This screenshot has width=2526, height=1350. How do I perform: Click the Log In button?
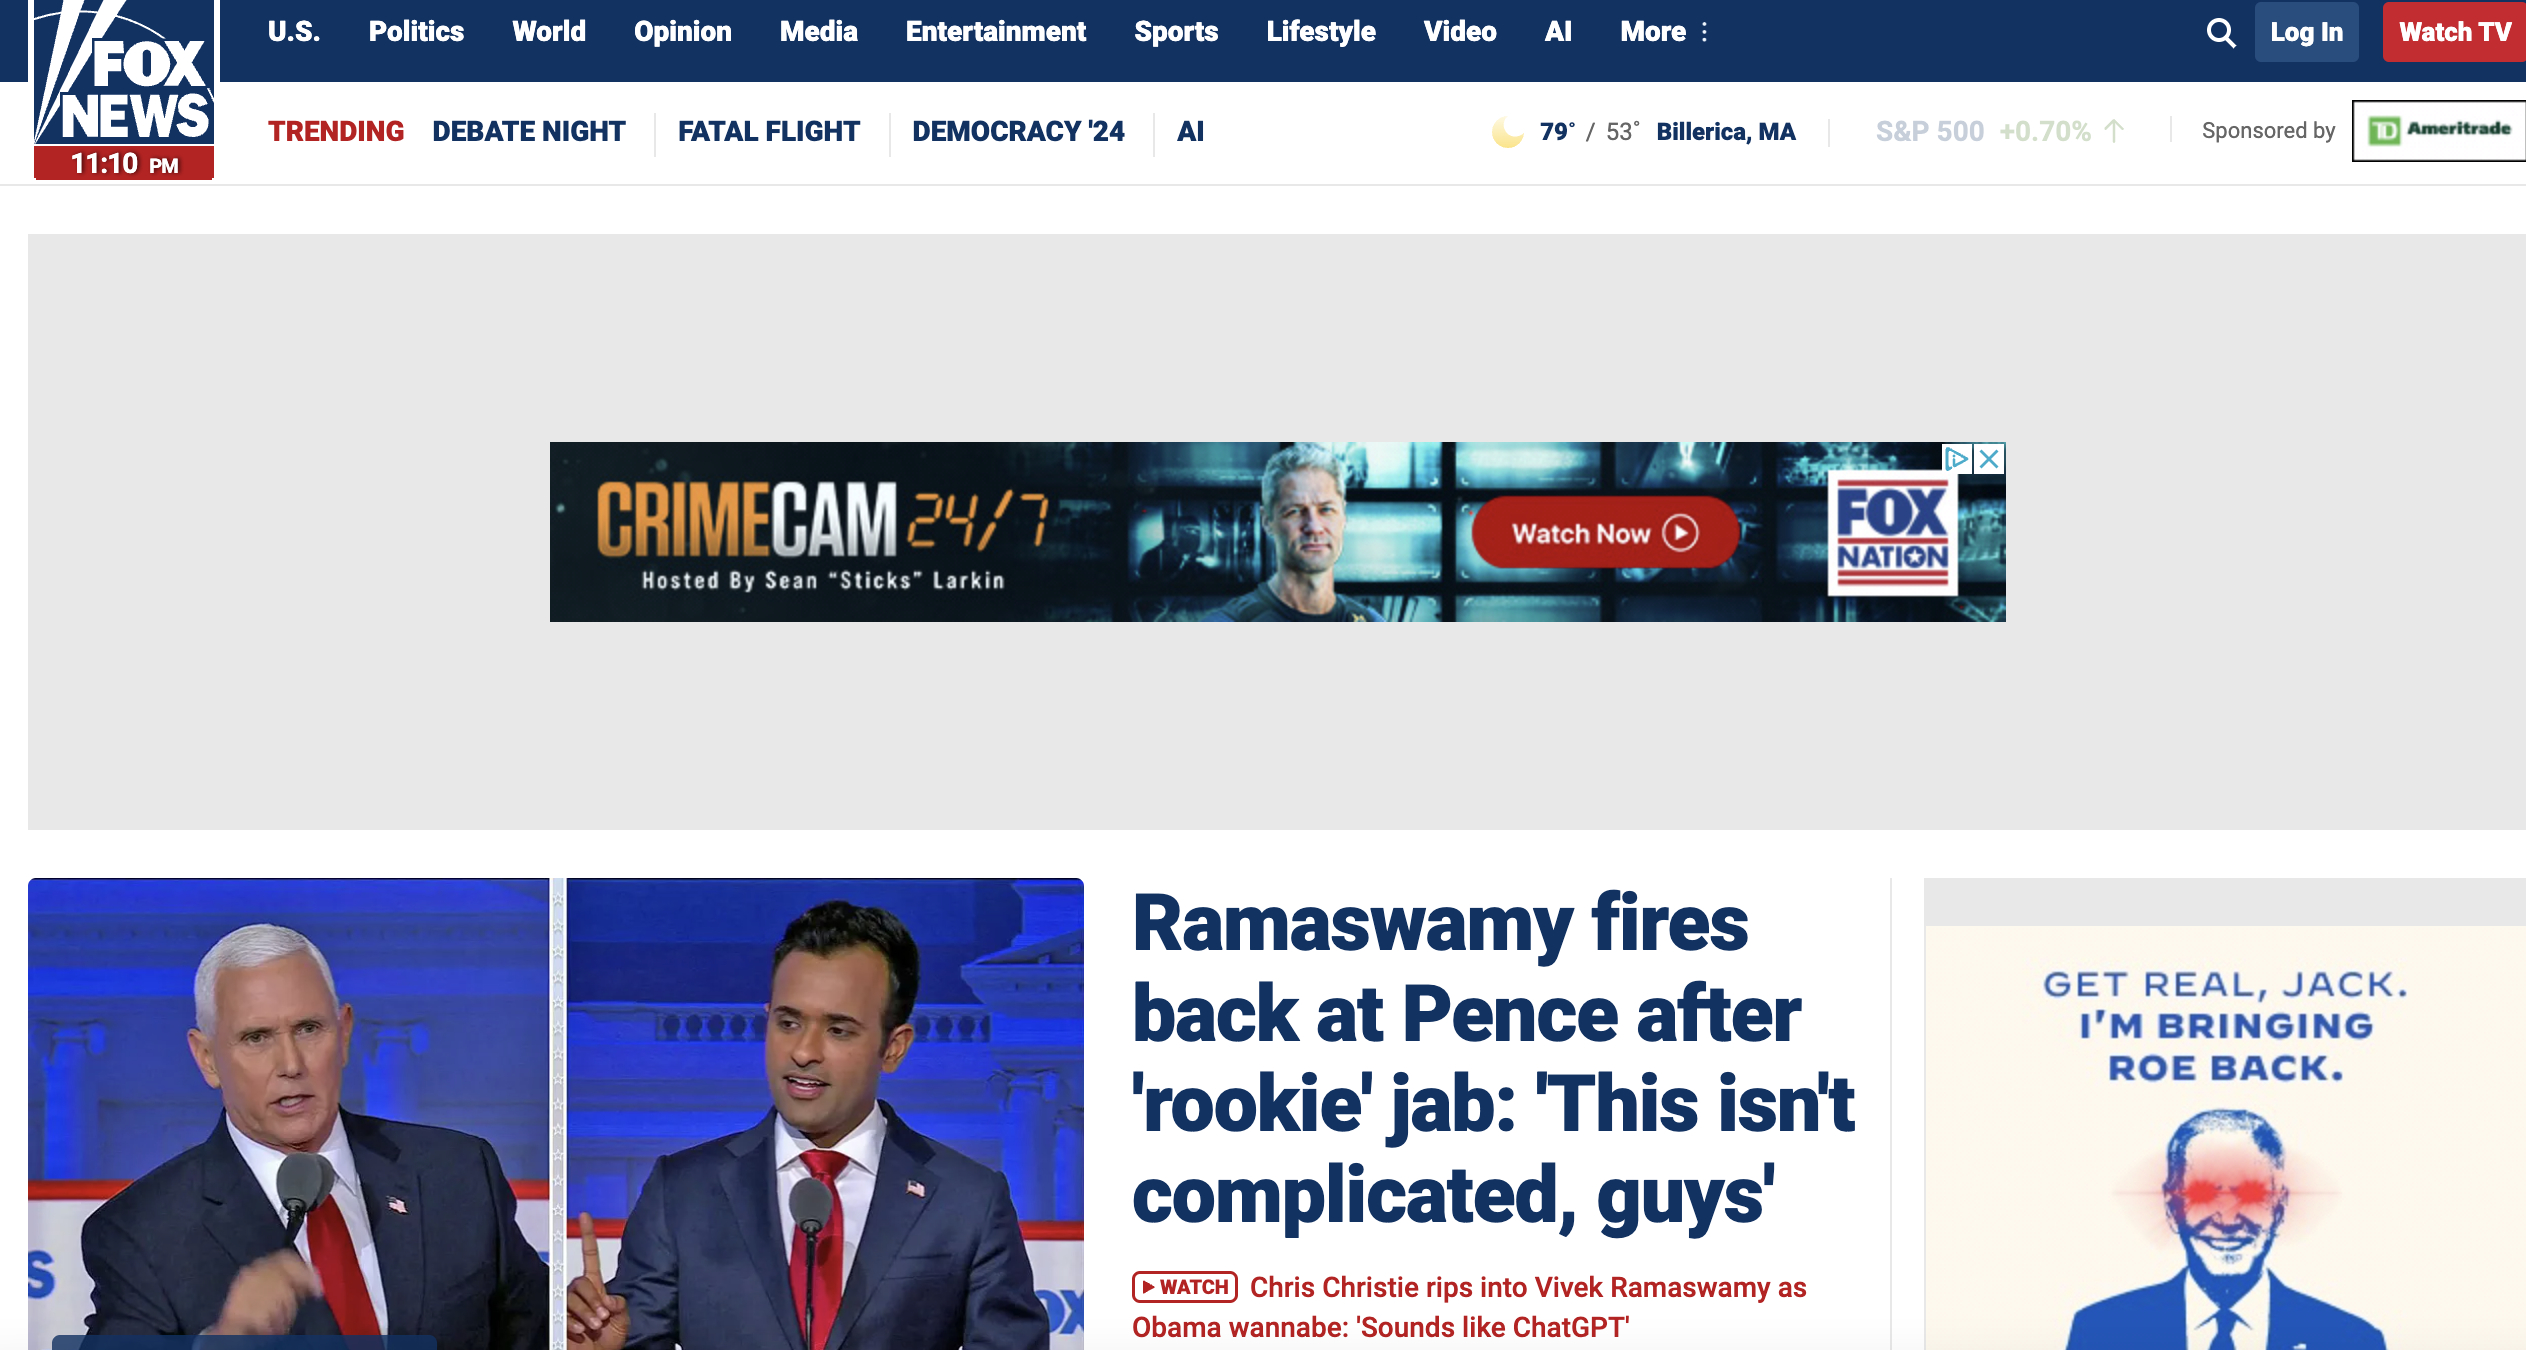pos(2306,33)
